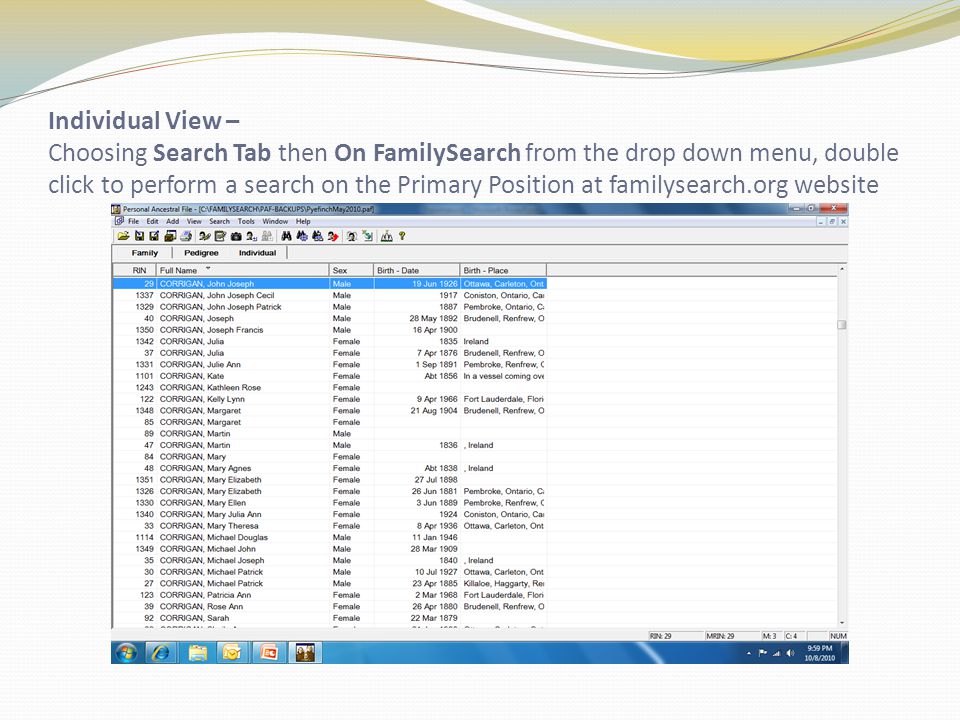The height and width of the screenshot is (720, 960).
Task: Select the row CORRIGAN, John Joseph Patrick
Action: (x=329, y=307)
